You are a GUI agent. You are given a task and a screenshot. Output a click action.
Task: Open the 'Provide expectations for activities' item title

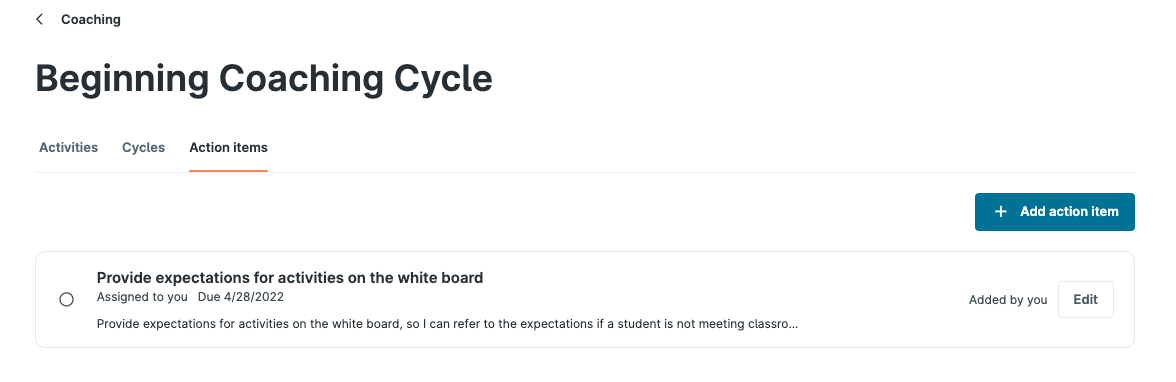pos(290,278)
